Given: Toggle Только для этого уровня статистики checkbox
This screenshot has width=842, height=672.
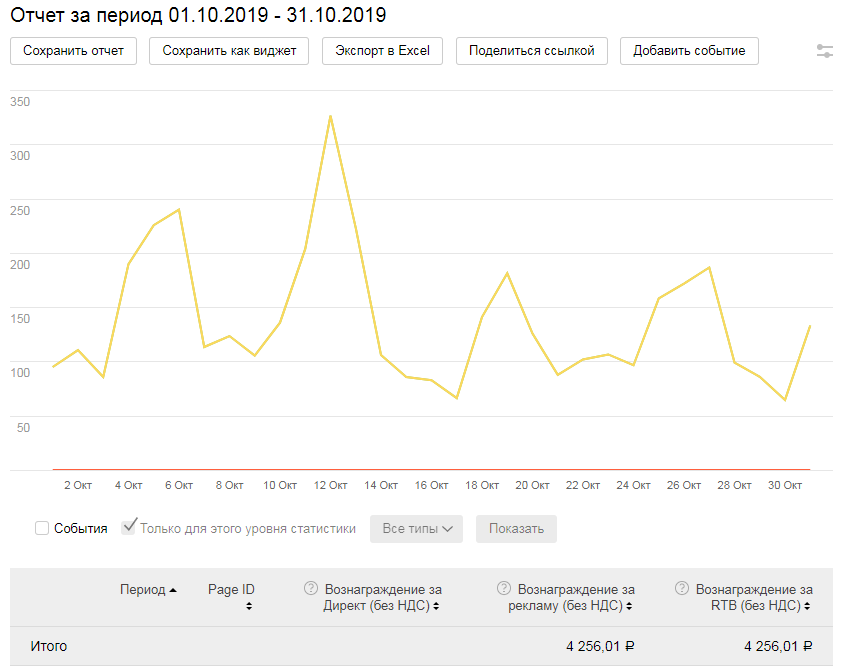Looking at the screenshot, I should click(x=129, y=527).
